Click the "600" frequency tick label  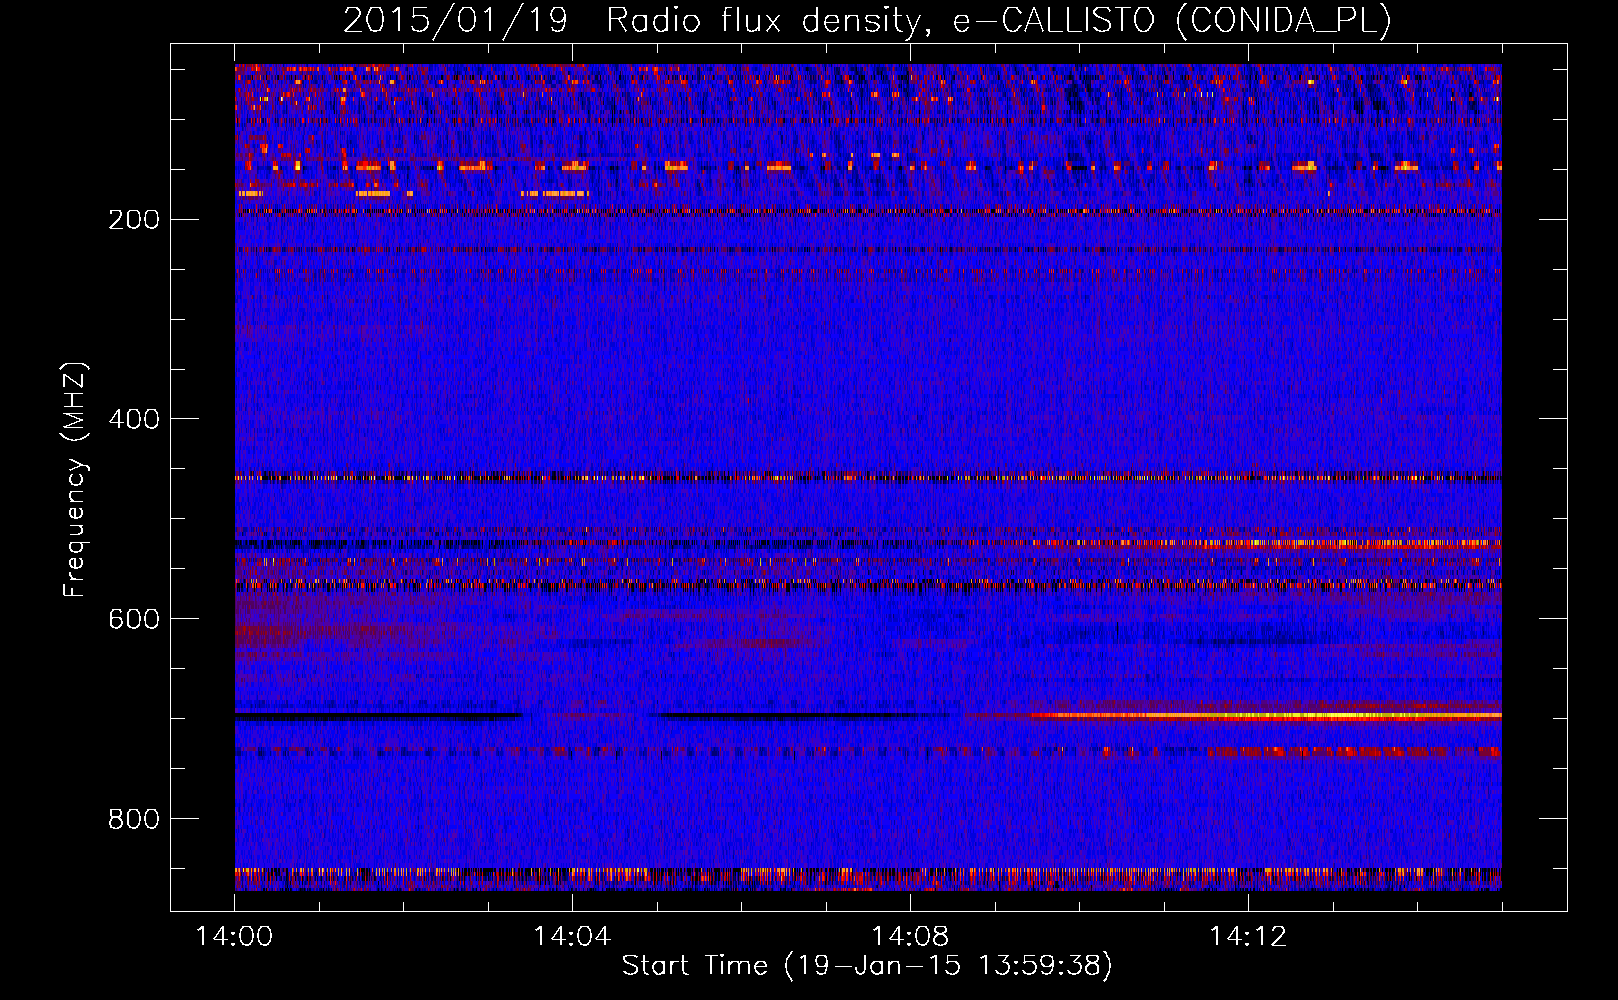[x=134, y=619]
